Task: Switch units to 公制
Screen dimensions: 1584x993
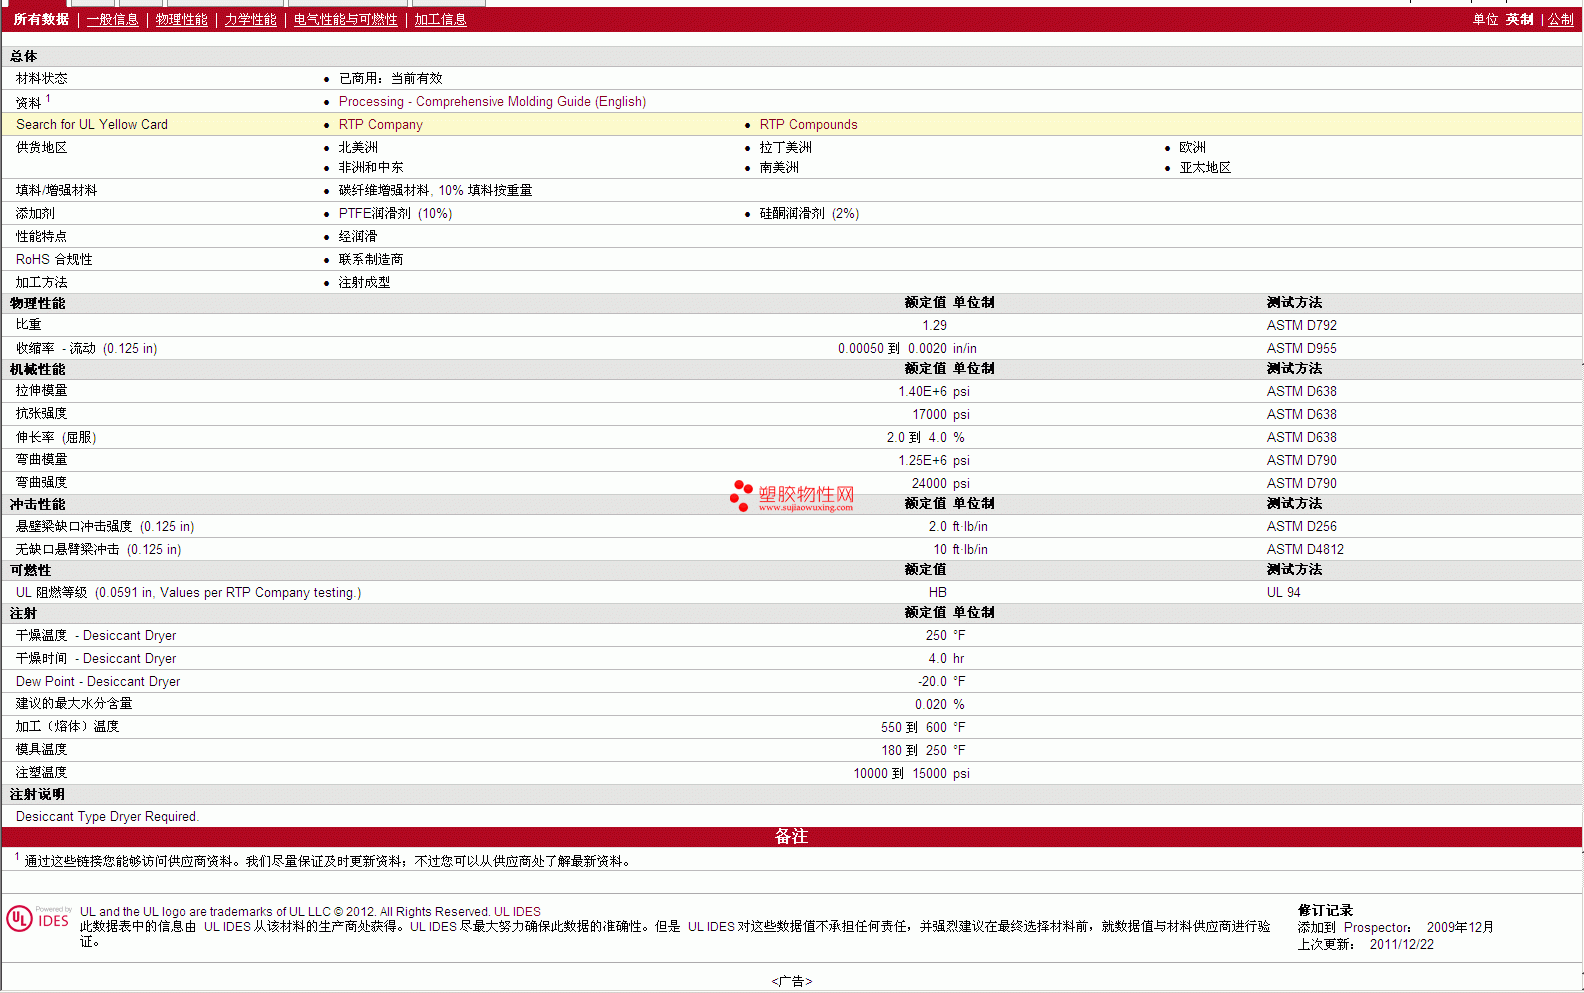Action: point(1560,19)
